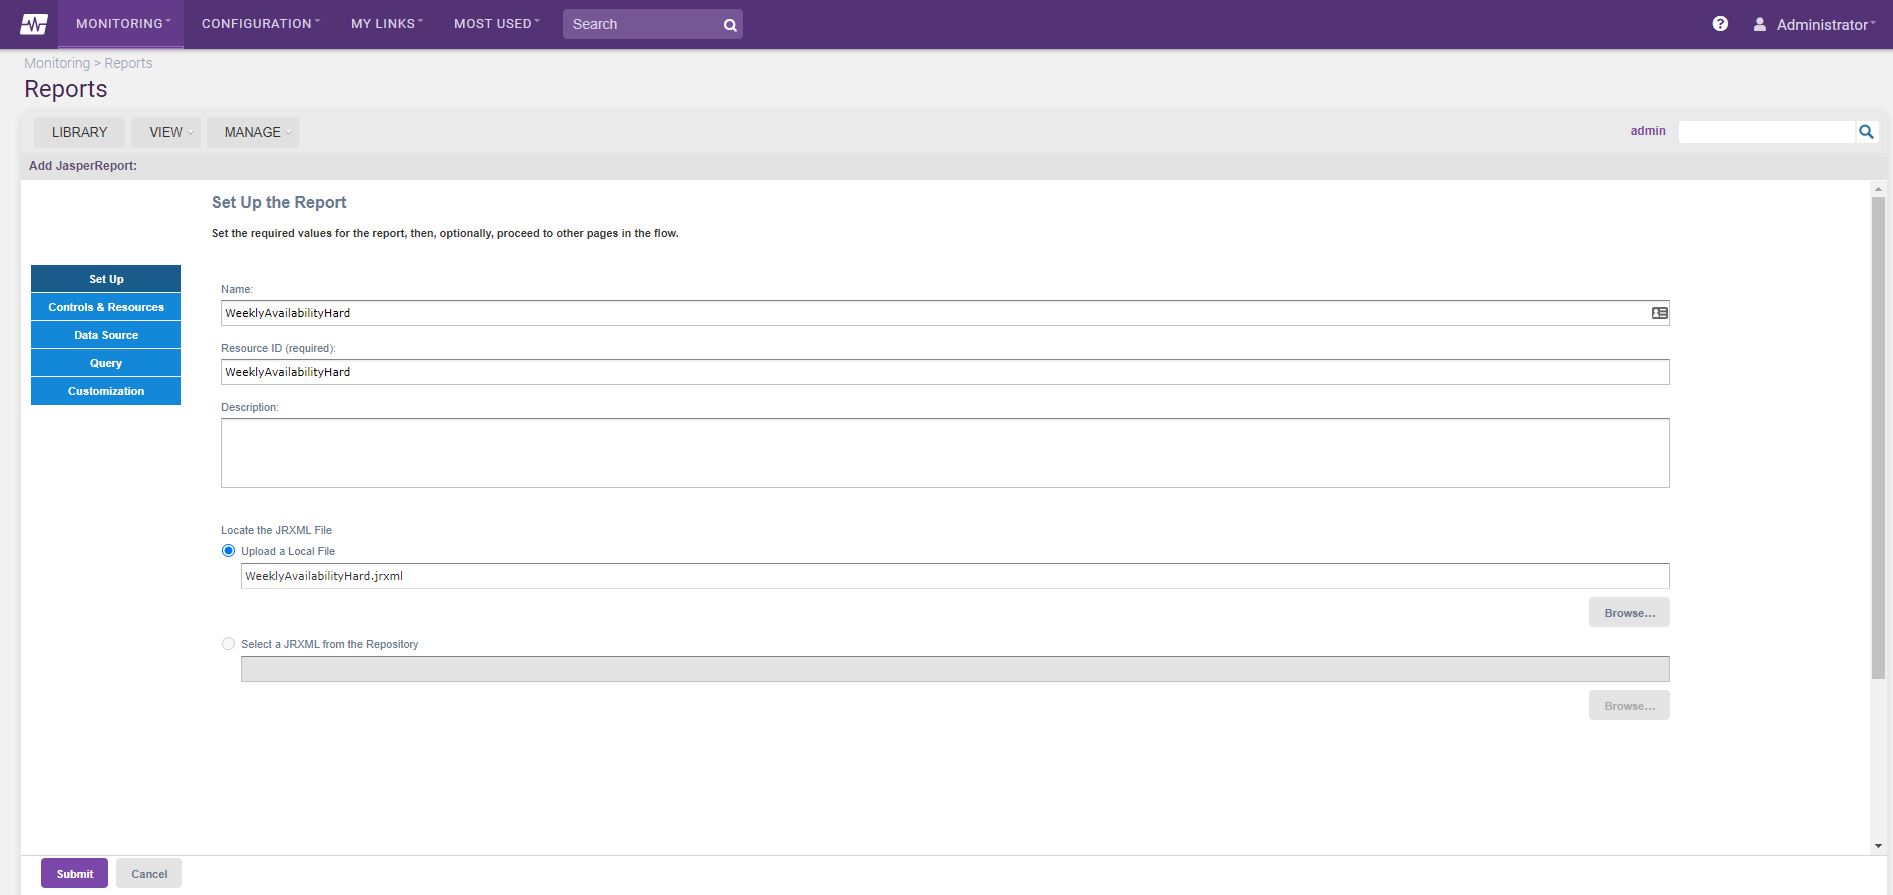This screenshot has width=1893, height=895.
Task: Expand the Manage dropdown
Action: click(253, 132)
